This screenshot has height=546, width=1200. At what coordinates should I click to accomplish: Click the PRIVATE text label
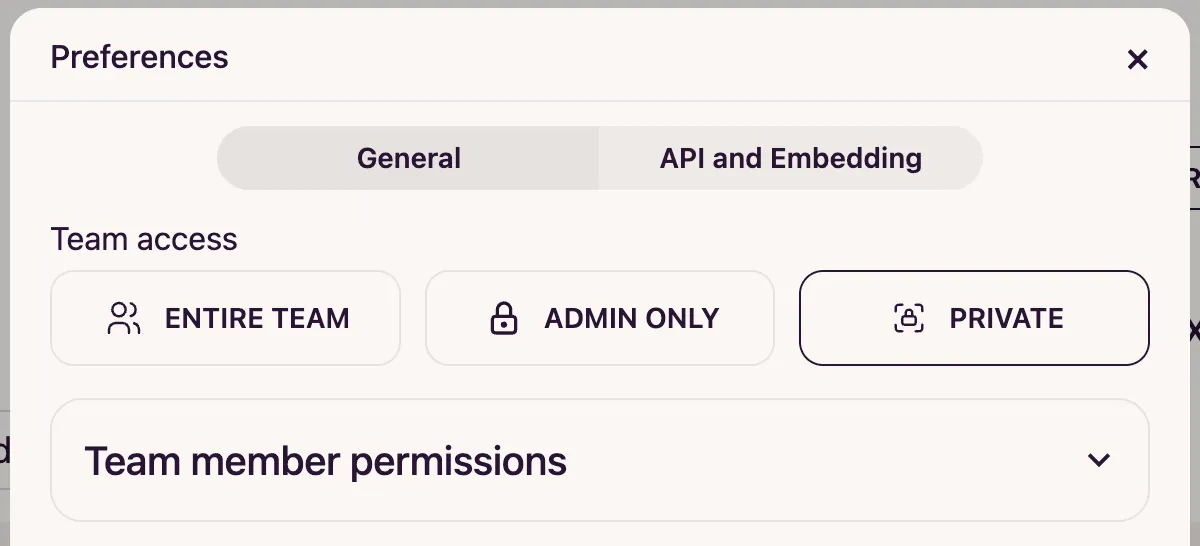(1006, 319)
